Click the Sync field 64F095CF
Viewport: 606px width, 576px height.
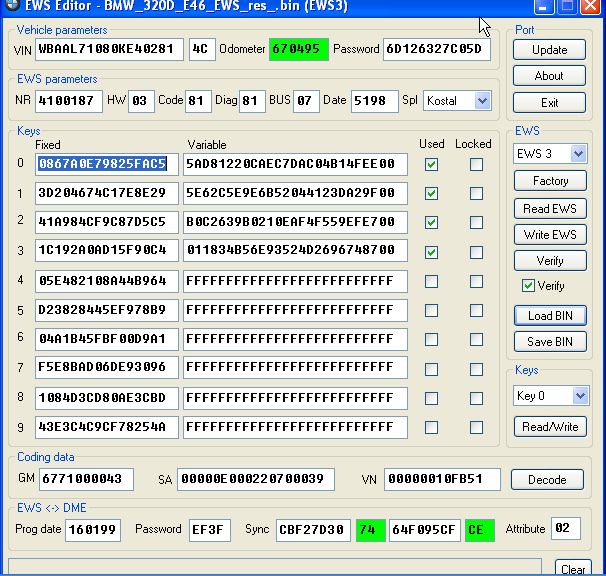pos(425,530)
